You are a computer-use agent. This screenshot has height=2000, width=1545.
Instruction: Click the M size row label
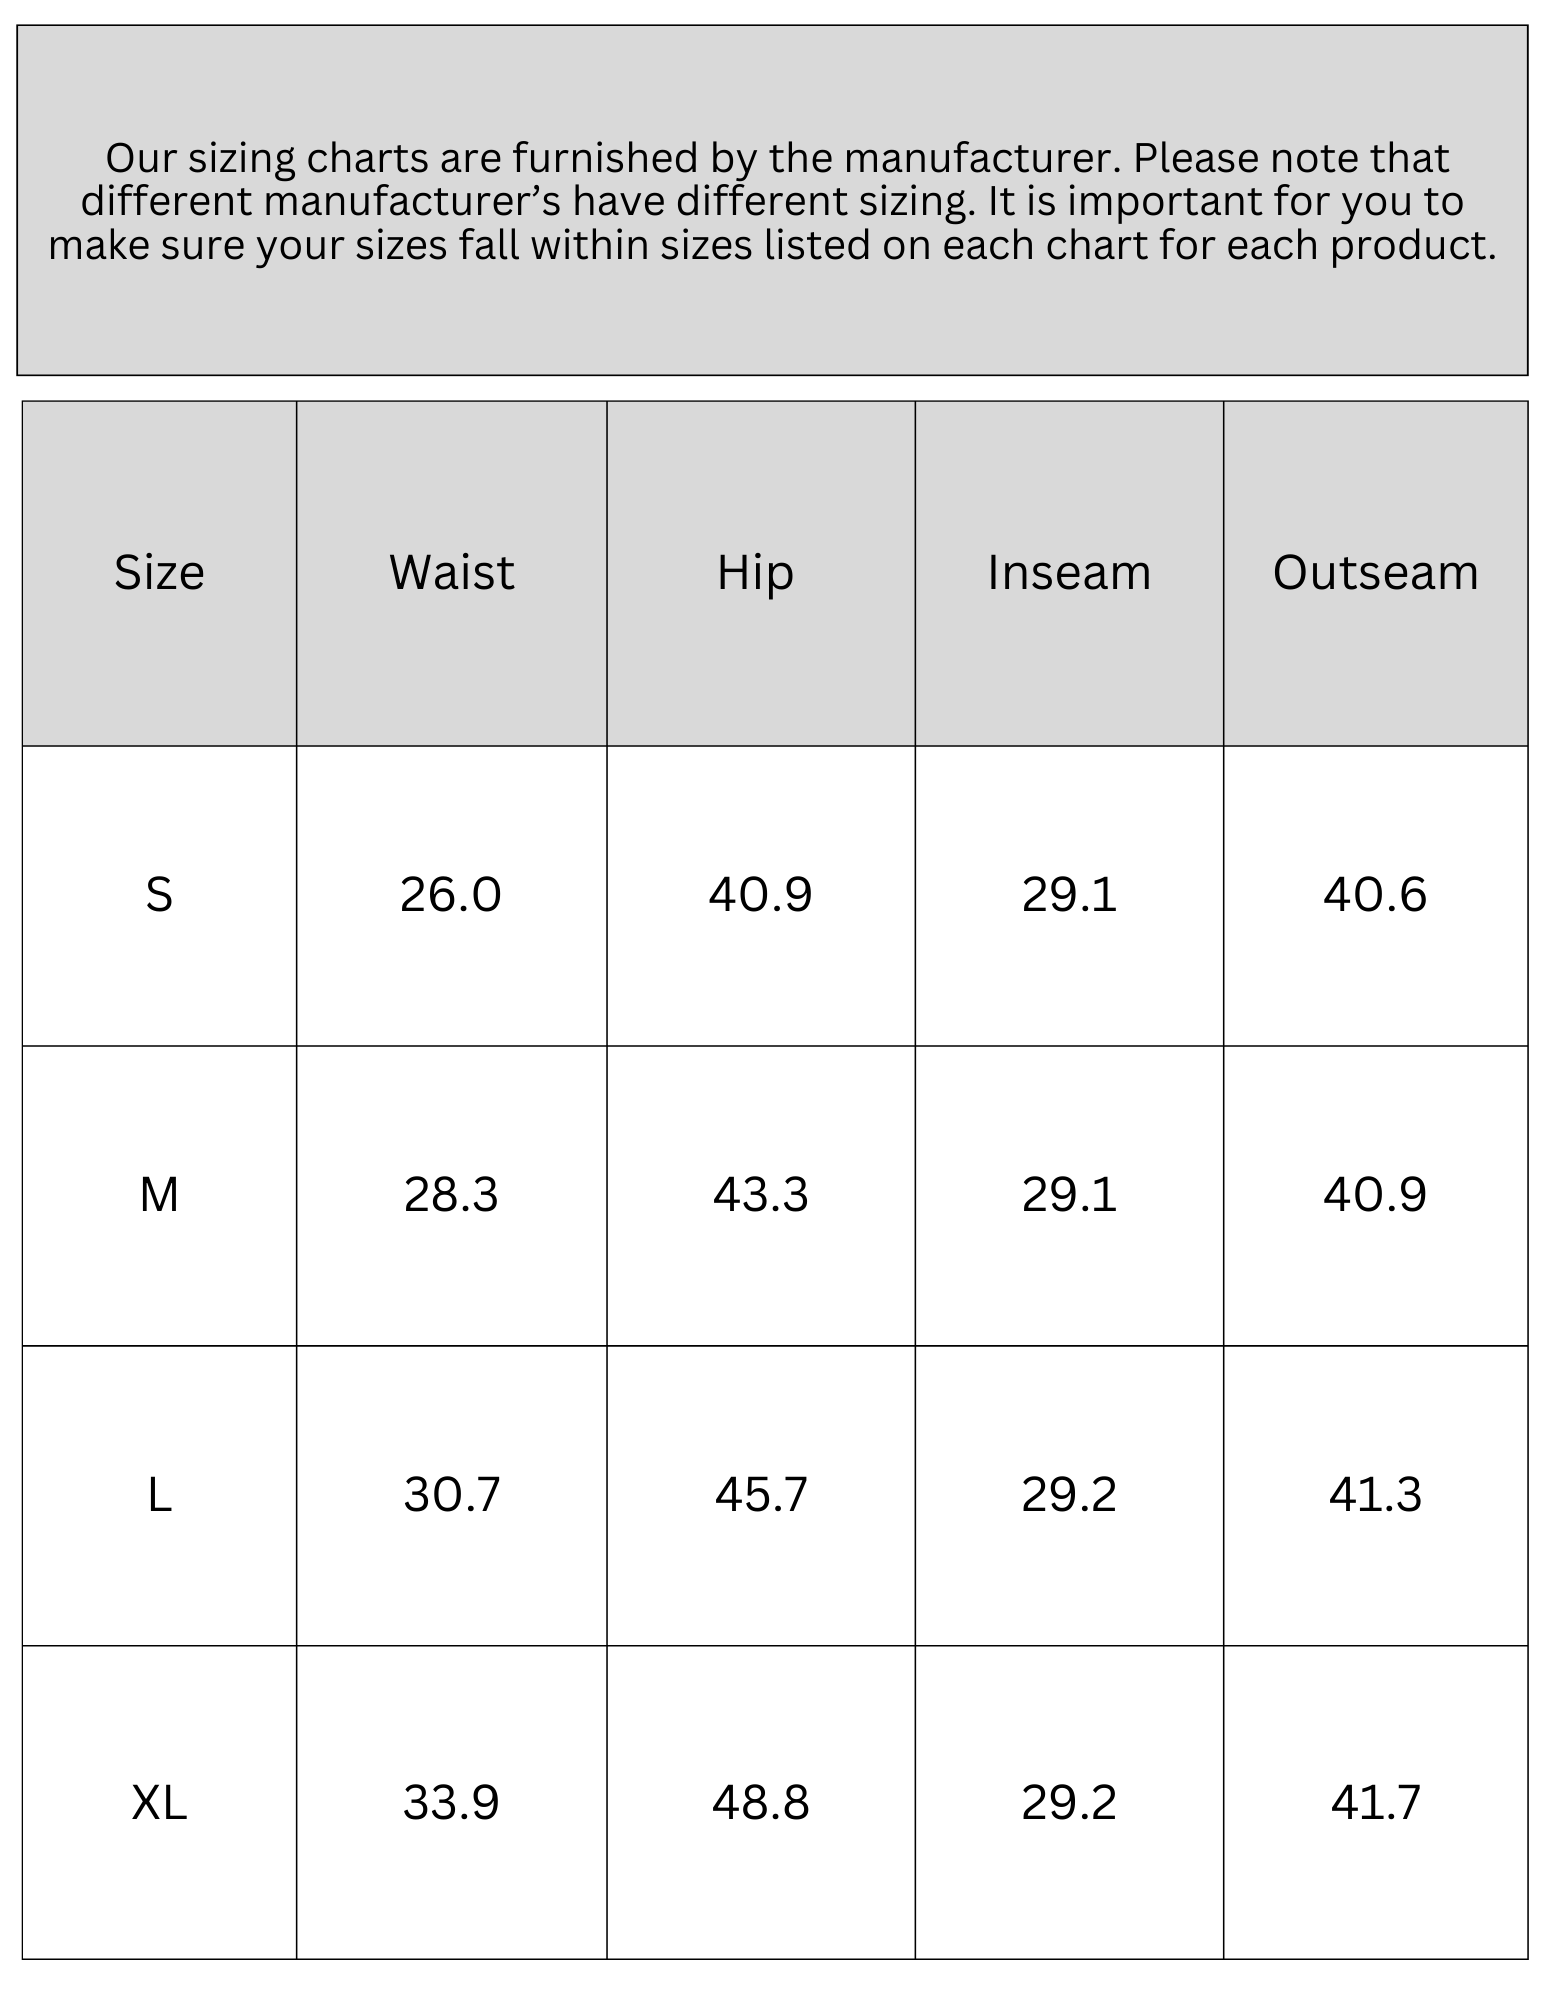coord(159,1194)
